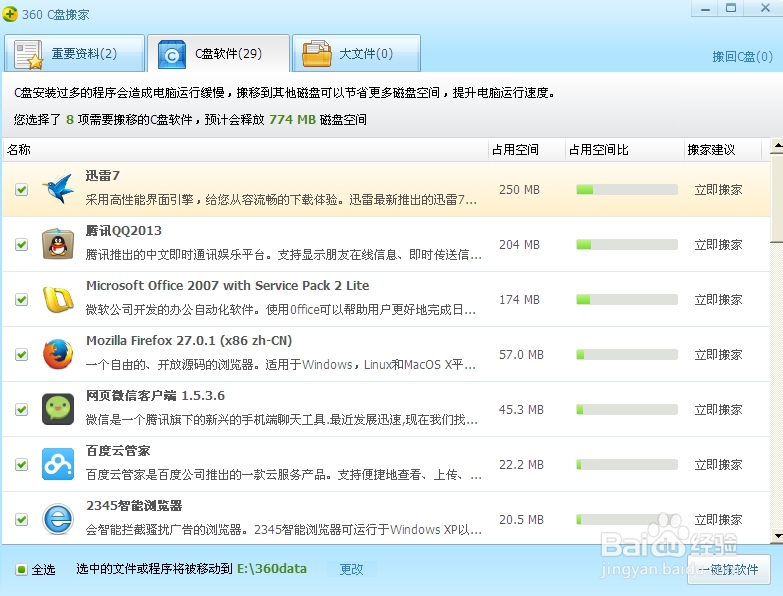The image size is (783, 596).
Task: Click the Microsoft Office 2007 yellow icon
Action: pos(58,299)
